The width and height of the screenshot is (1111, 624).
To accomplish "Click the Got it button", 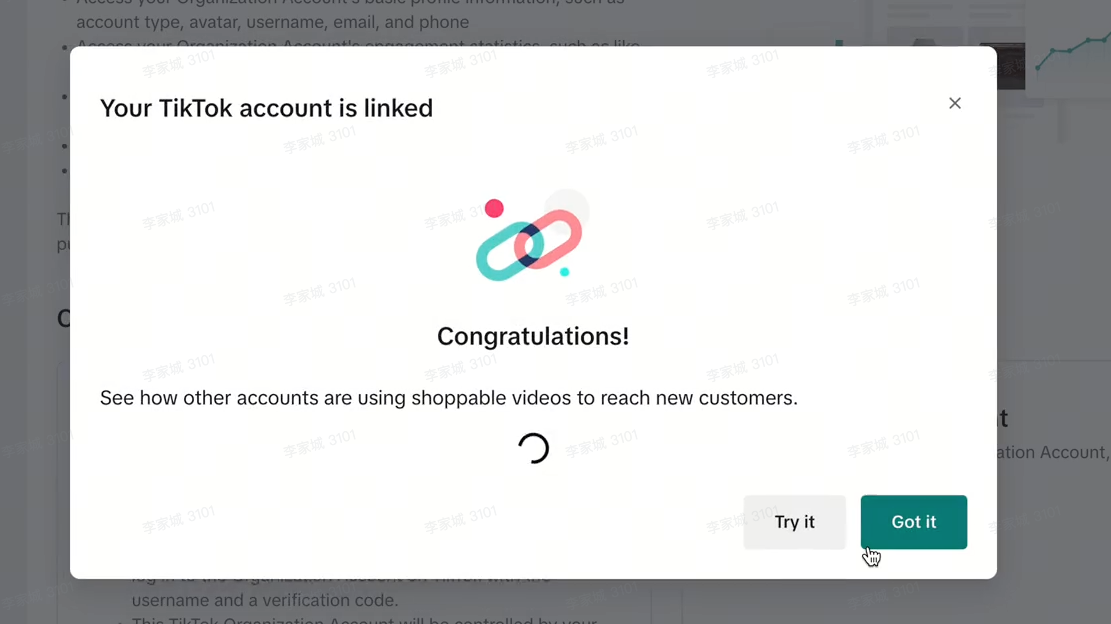I will click(x=913, y=522).
